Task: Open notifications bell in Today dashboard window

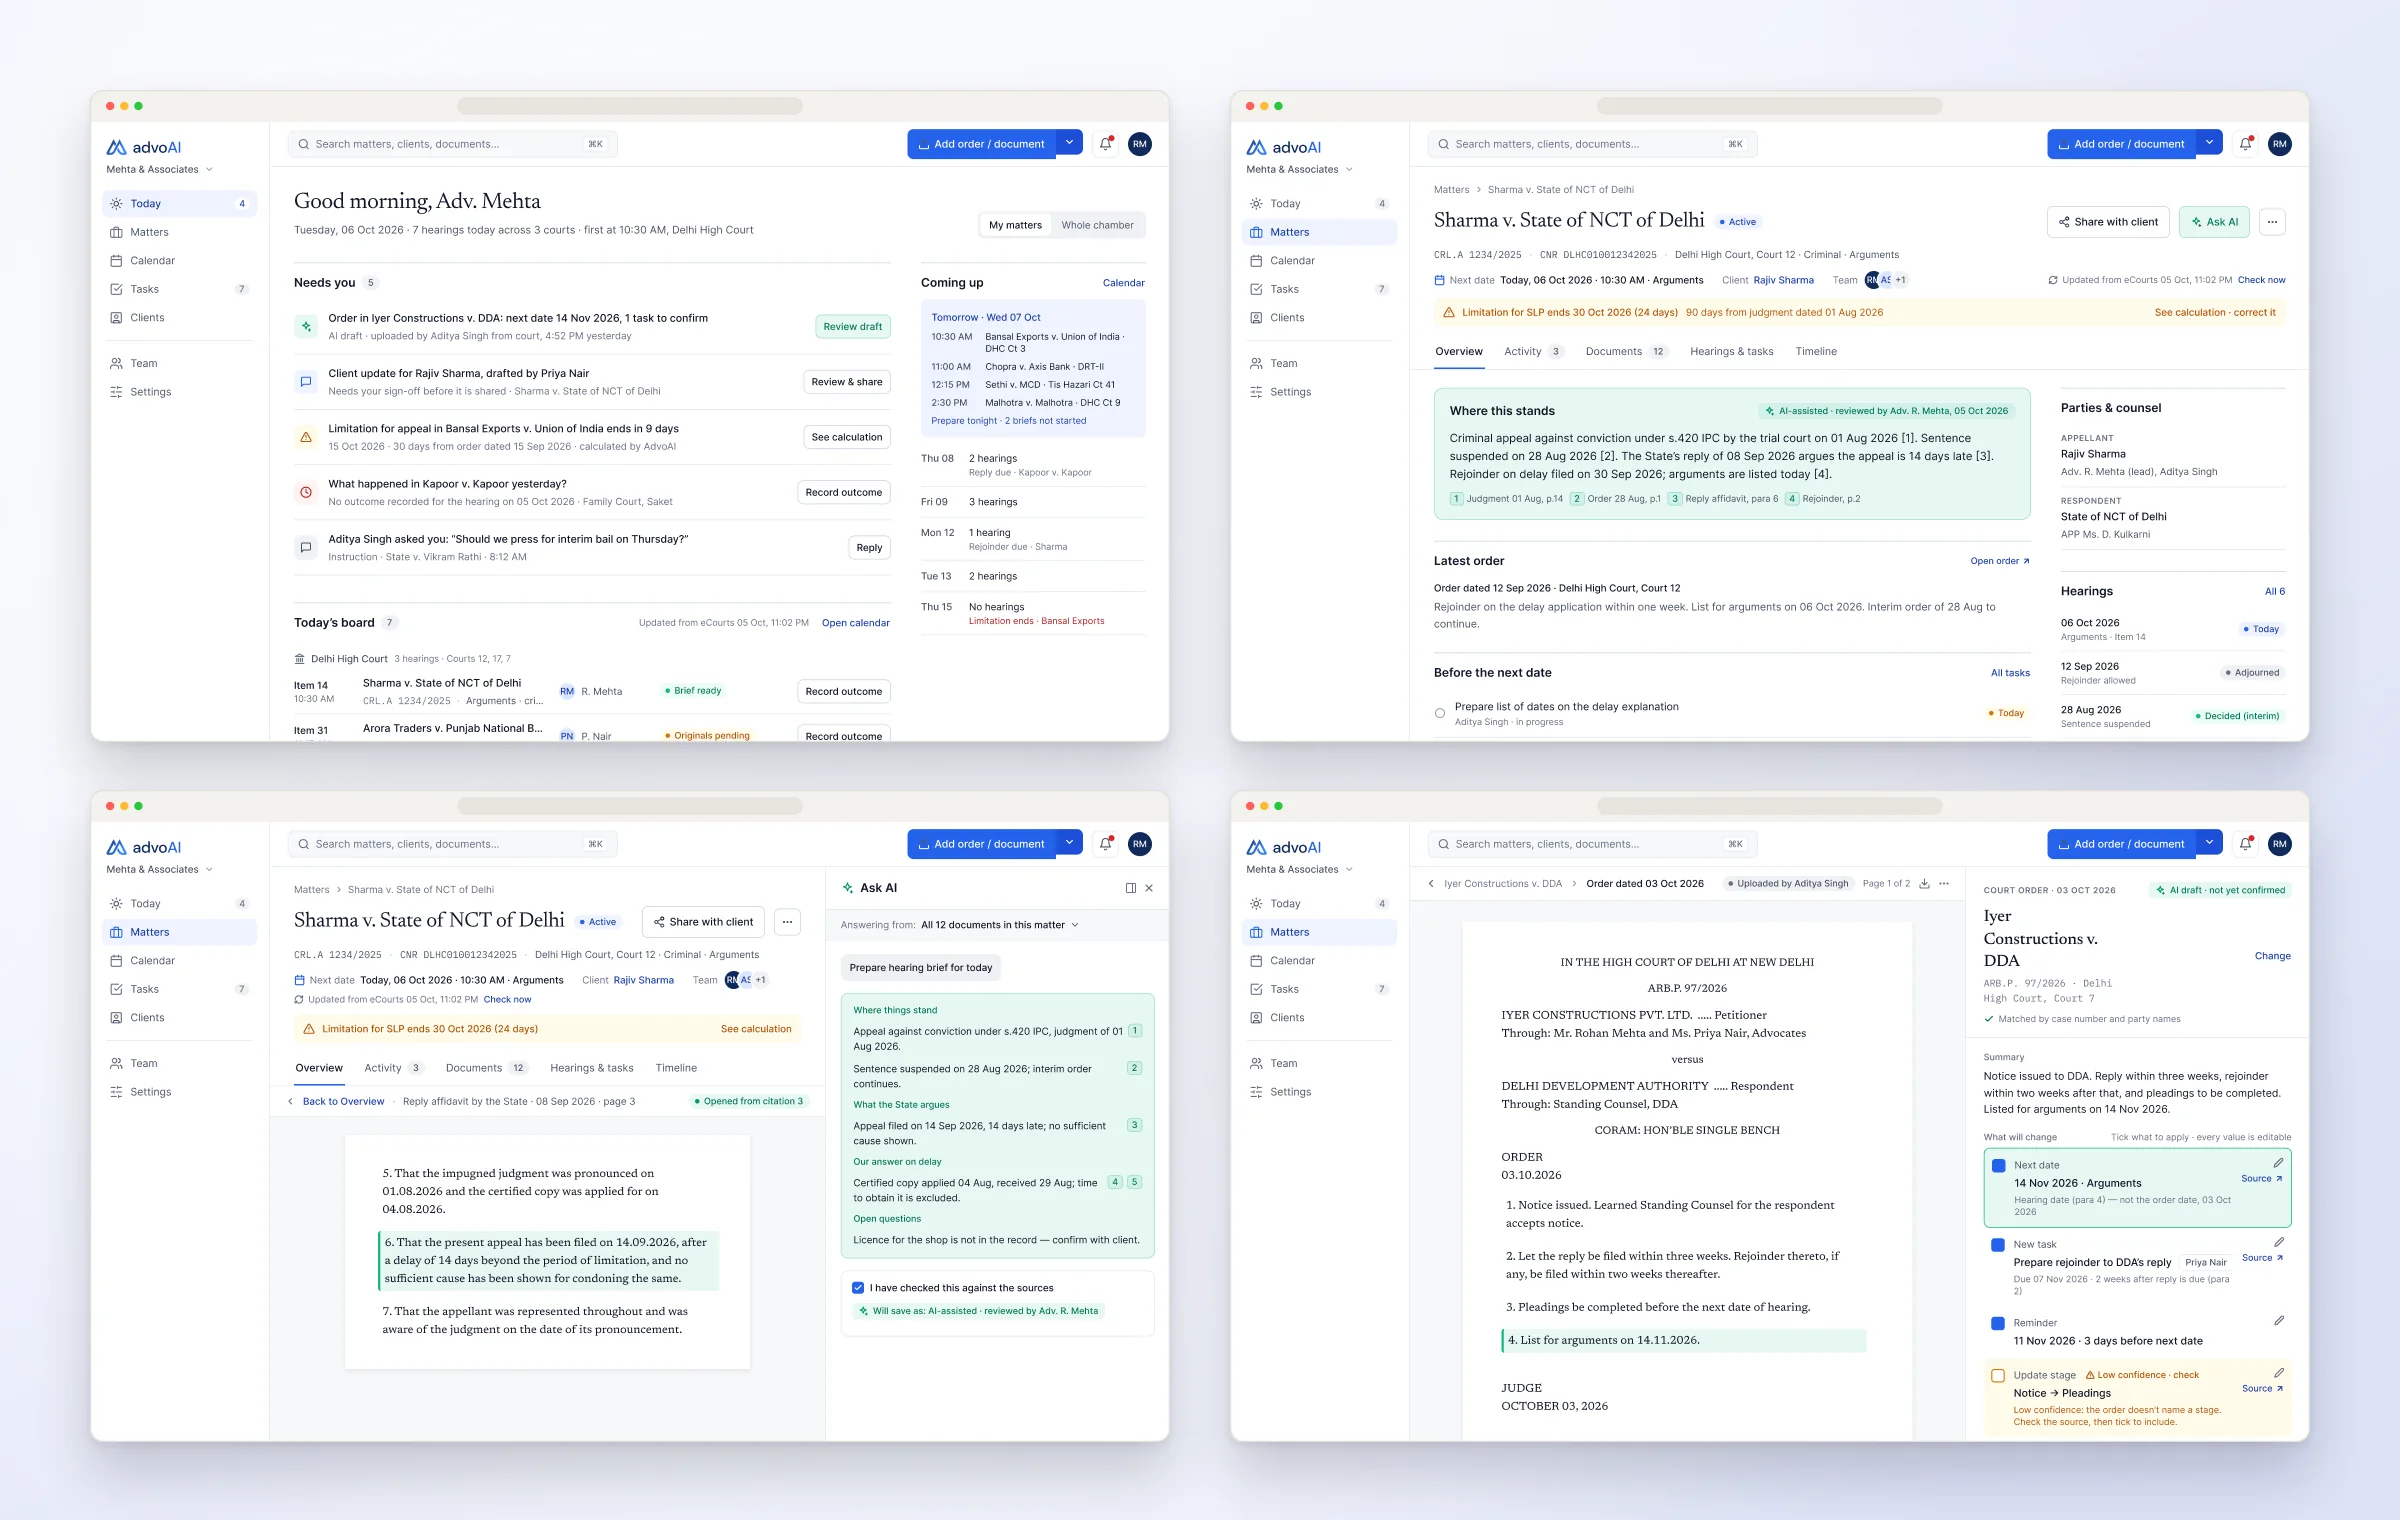Action: coord(1106,144)
